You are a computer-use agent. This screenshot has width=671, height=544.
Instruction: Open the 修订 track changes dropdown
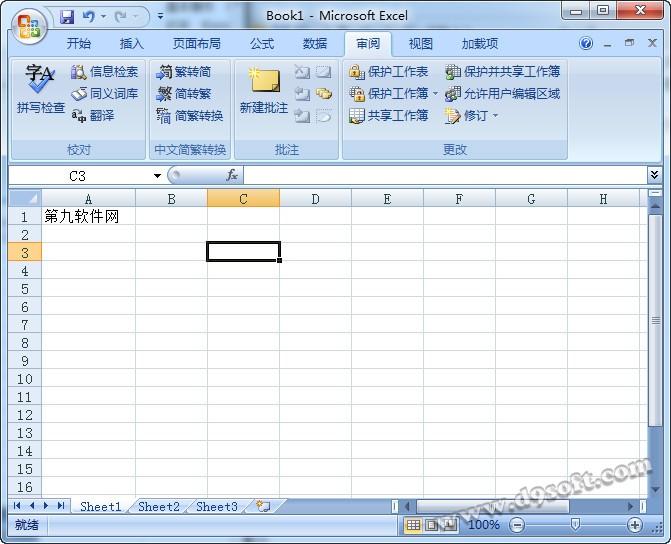495,116
